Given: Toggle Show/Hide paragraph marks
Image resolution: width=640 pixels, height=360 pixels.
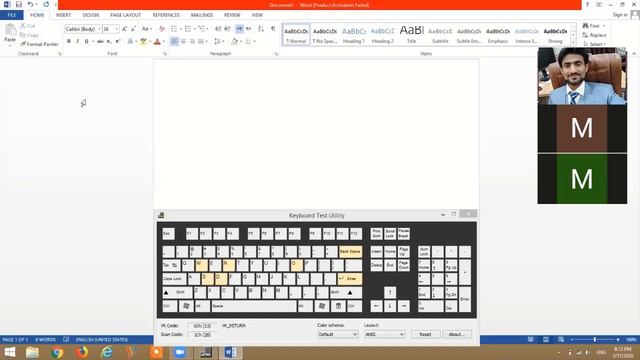Looking at the screenshot, I should pyautogui.click(x=273, y=29).
